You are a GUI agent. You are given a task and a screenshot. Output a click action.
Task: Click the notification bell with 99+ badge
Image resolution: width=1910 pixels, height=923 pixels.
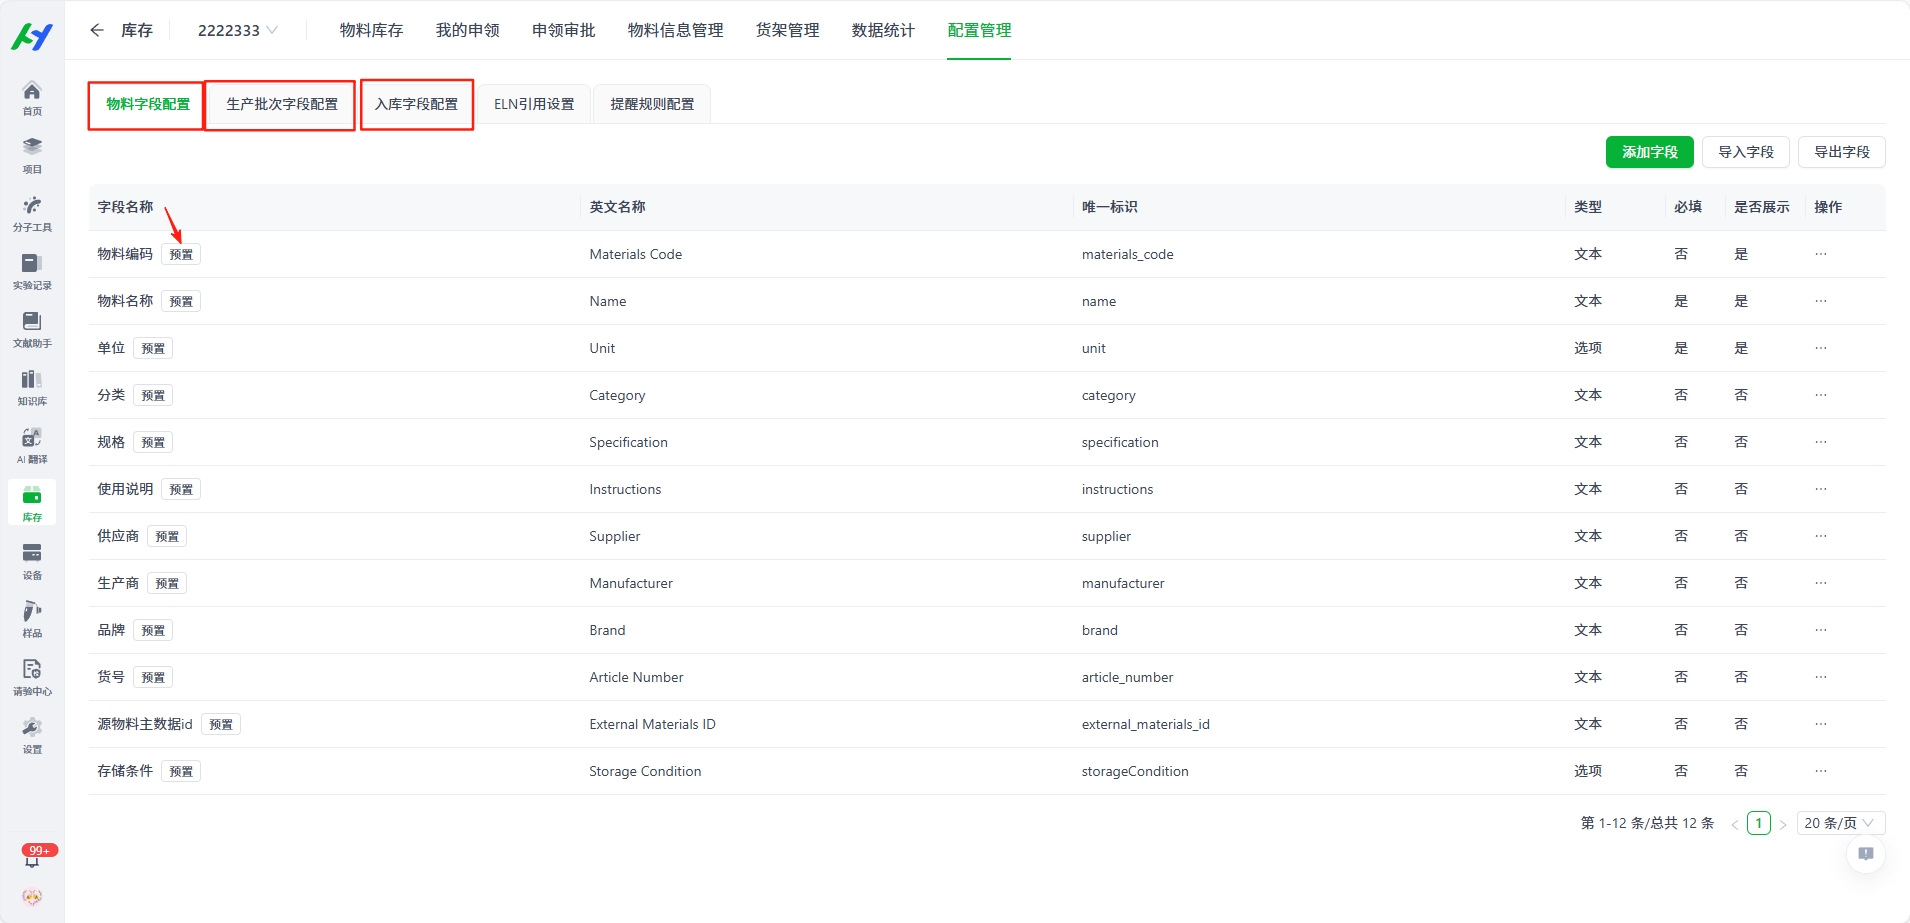33,858
